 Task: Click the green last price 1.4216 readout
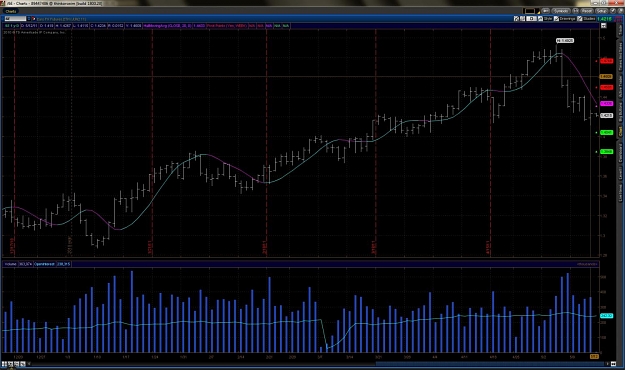point(605,19)
